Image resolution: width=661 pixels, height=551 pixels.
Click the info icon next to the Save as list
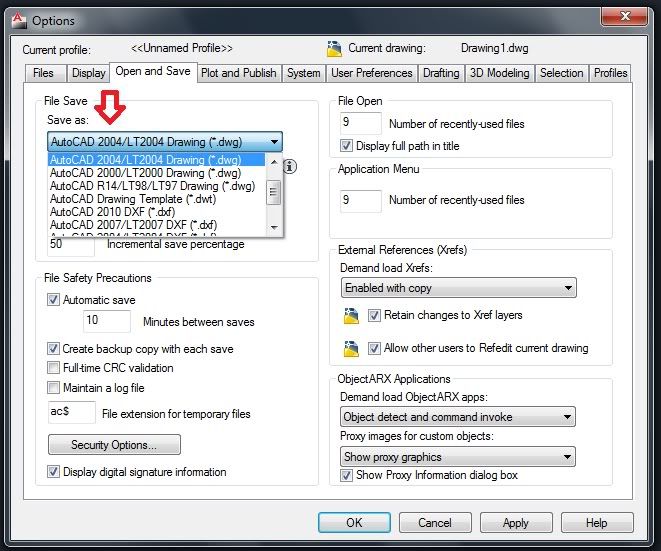point(290,167)
